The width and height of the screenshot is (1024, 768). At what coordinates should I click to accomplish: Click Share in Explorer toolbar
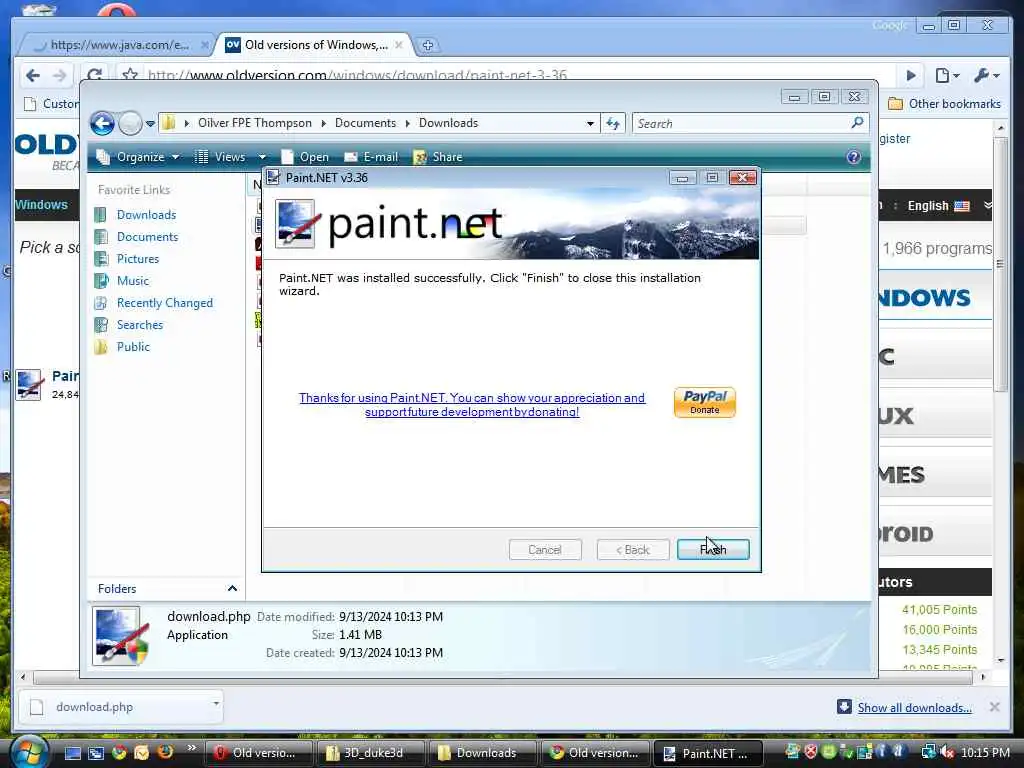pyautogui.click(x=438, y=157)
